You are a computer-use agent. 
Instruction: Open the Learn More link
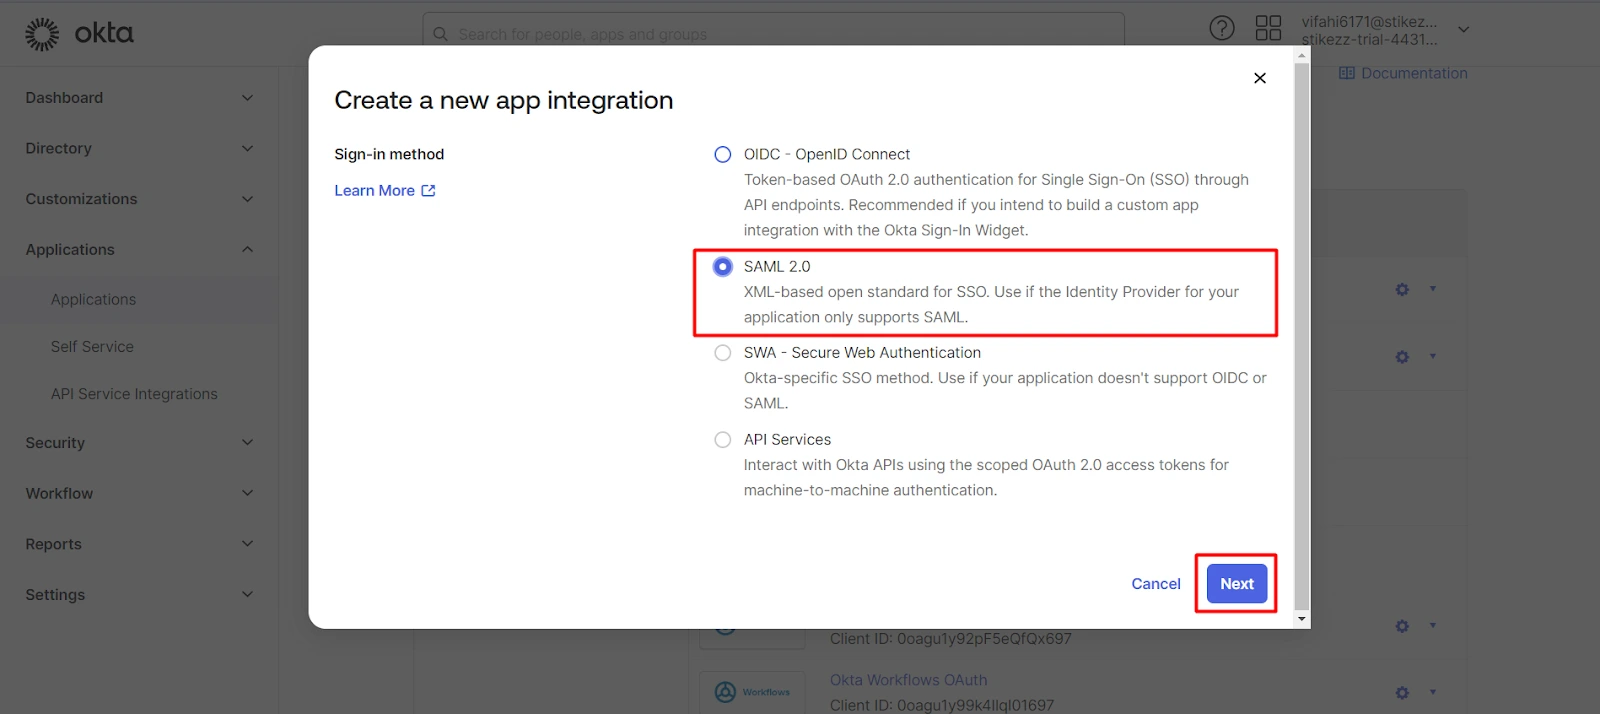pos(385,190)
